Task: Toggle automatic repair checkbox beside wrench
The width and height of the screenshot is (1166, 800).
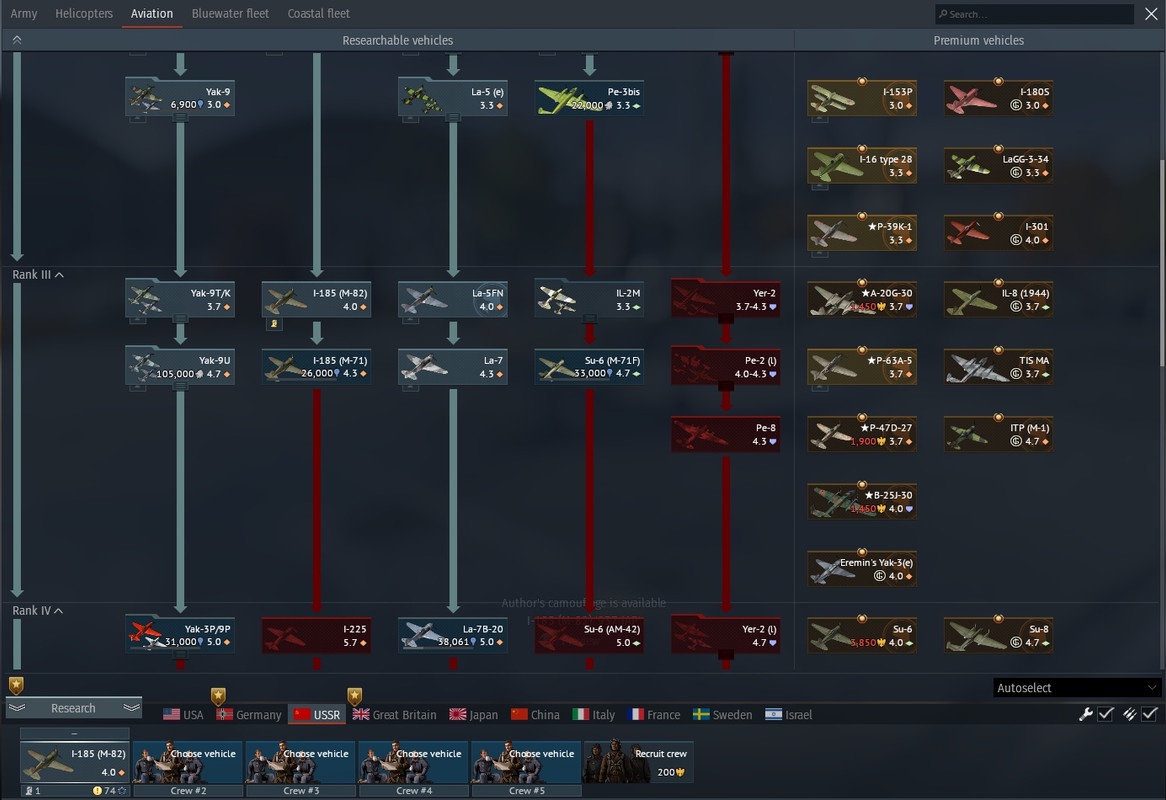Action: click(1106, 714)
